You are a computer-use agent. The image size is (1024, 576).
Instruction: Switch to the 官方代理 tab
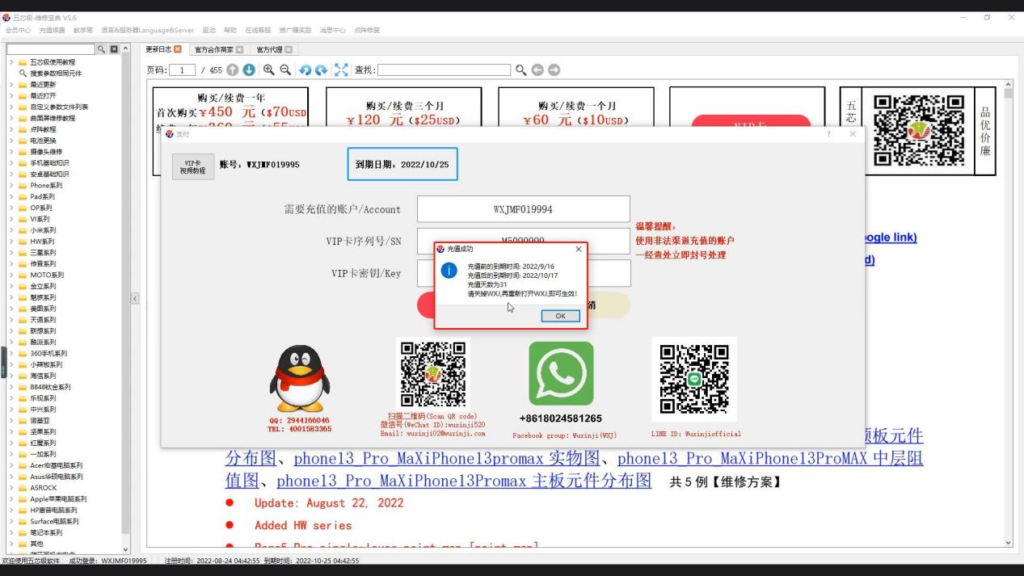(x=269, y=50)
